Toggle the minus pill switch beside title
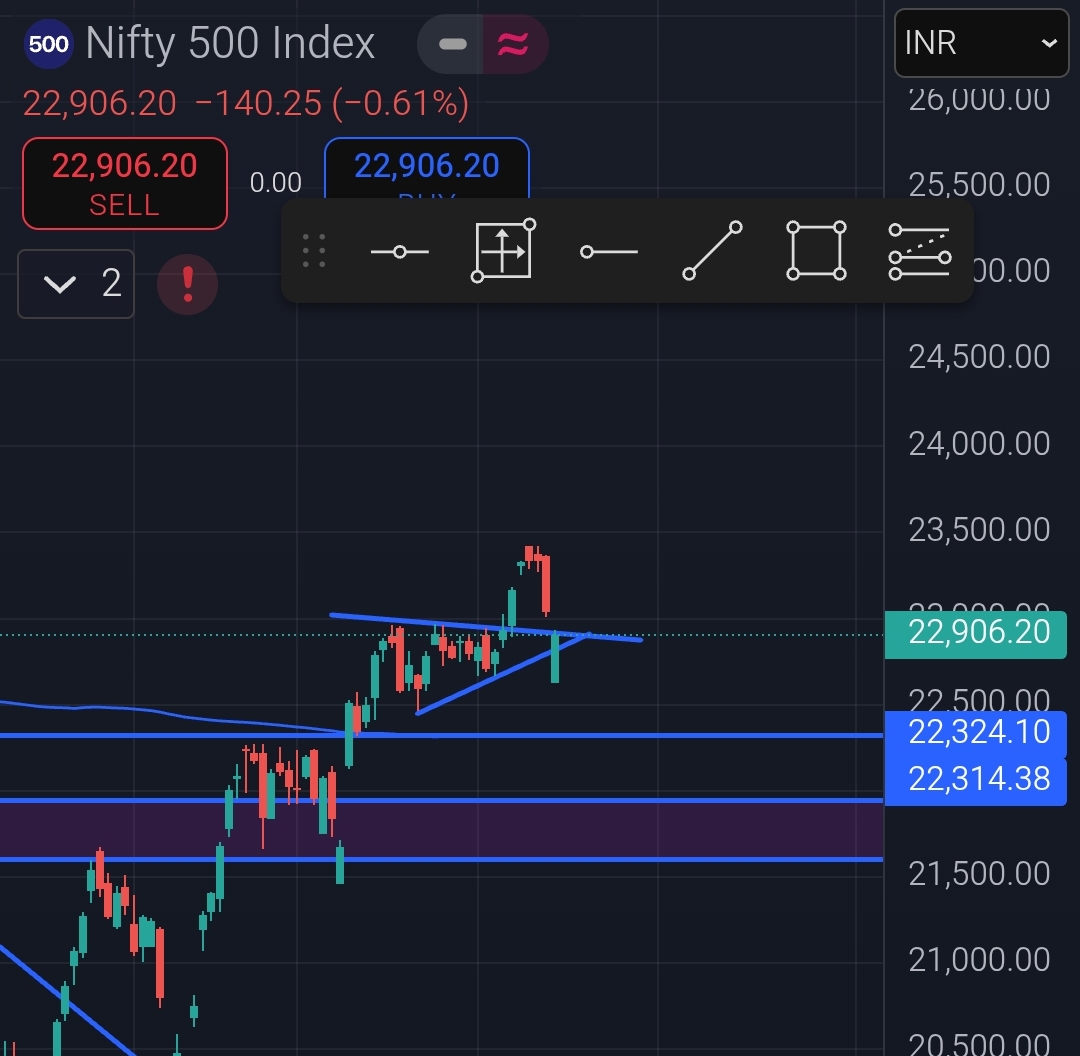Viewport: 1080px width, 1056px height. pos(453,44)
